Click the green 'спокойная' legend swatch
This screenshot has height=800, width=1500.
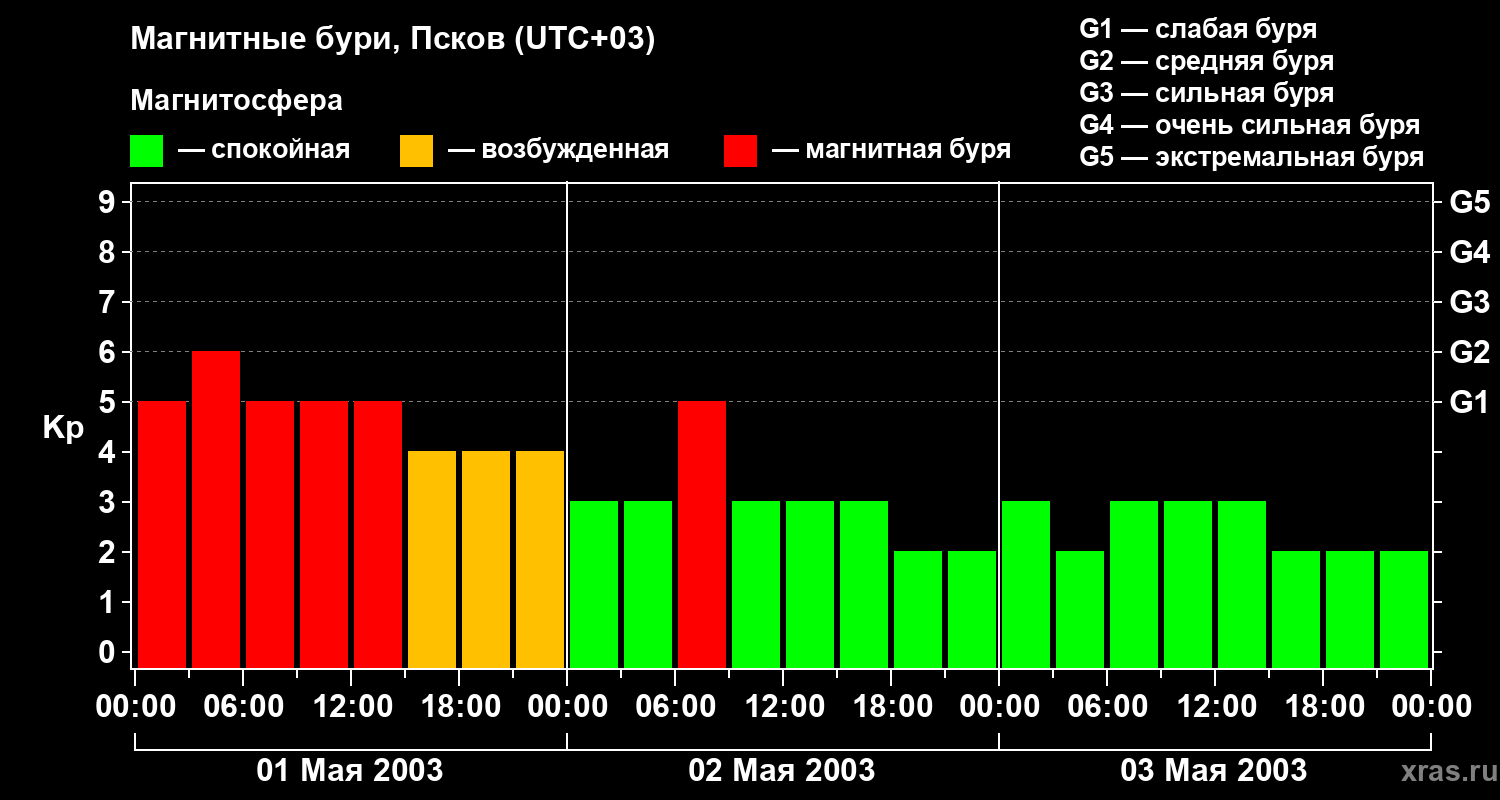[146, 151]
